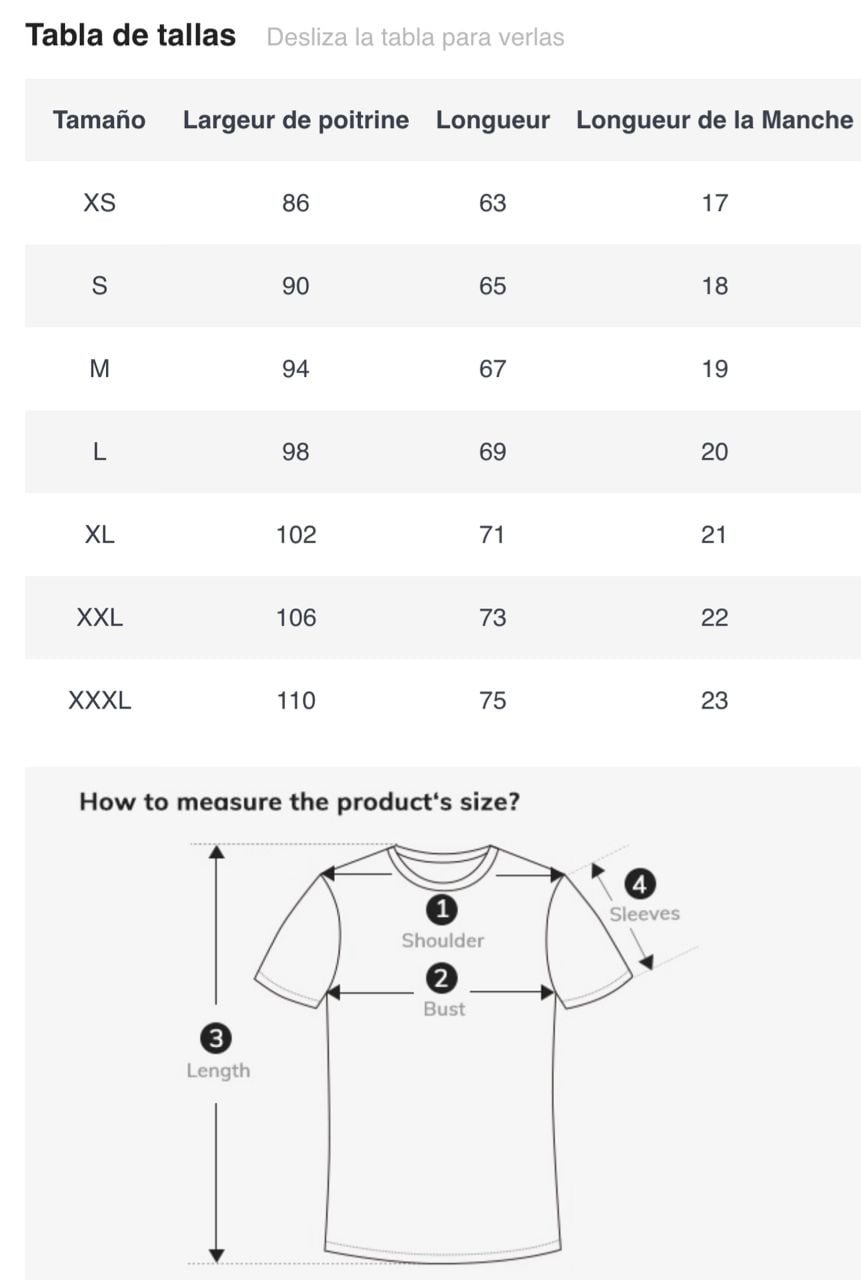Click the XXXL size row label
This screenshot has height=1280, width=861.
99,701
